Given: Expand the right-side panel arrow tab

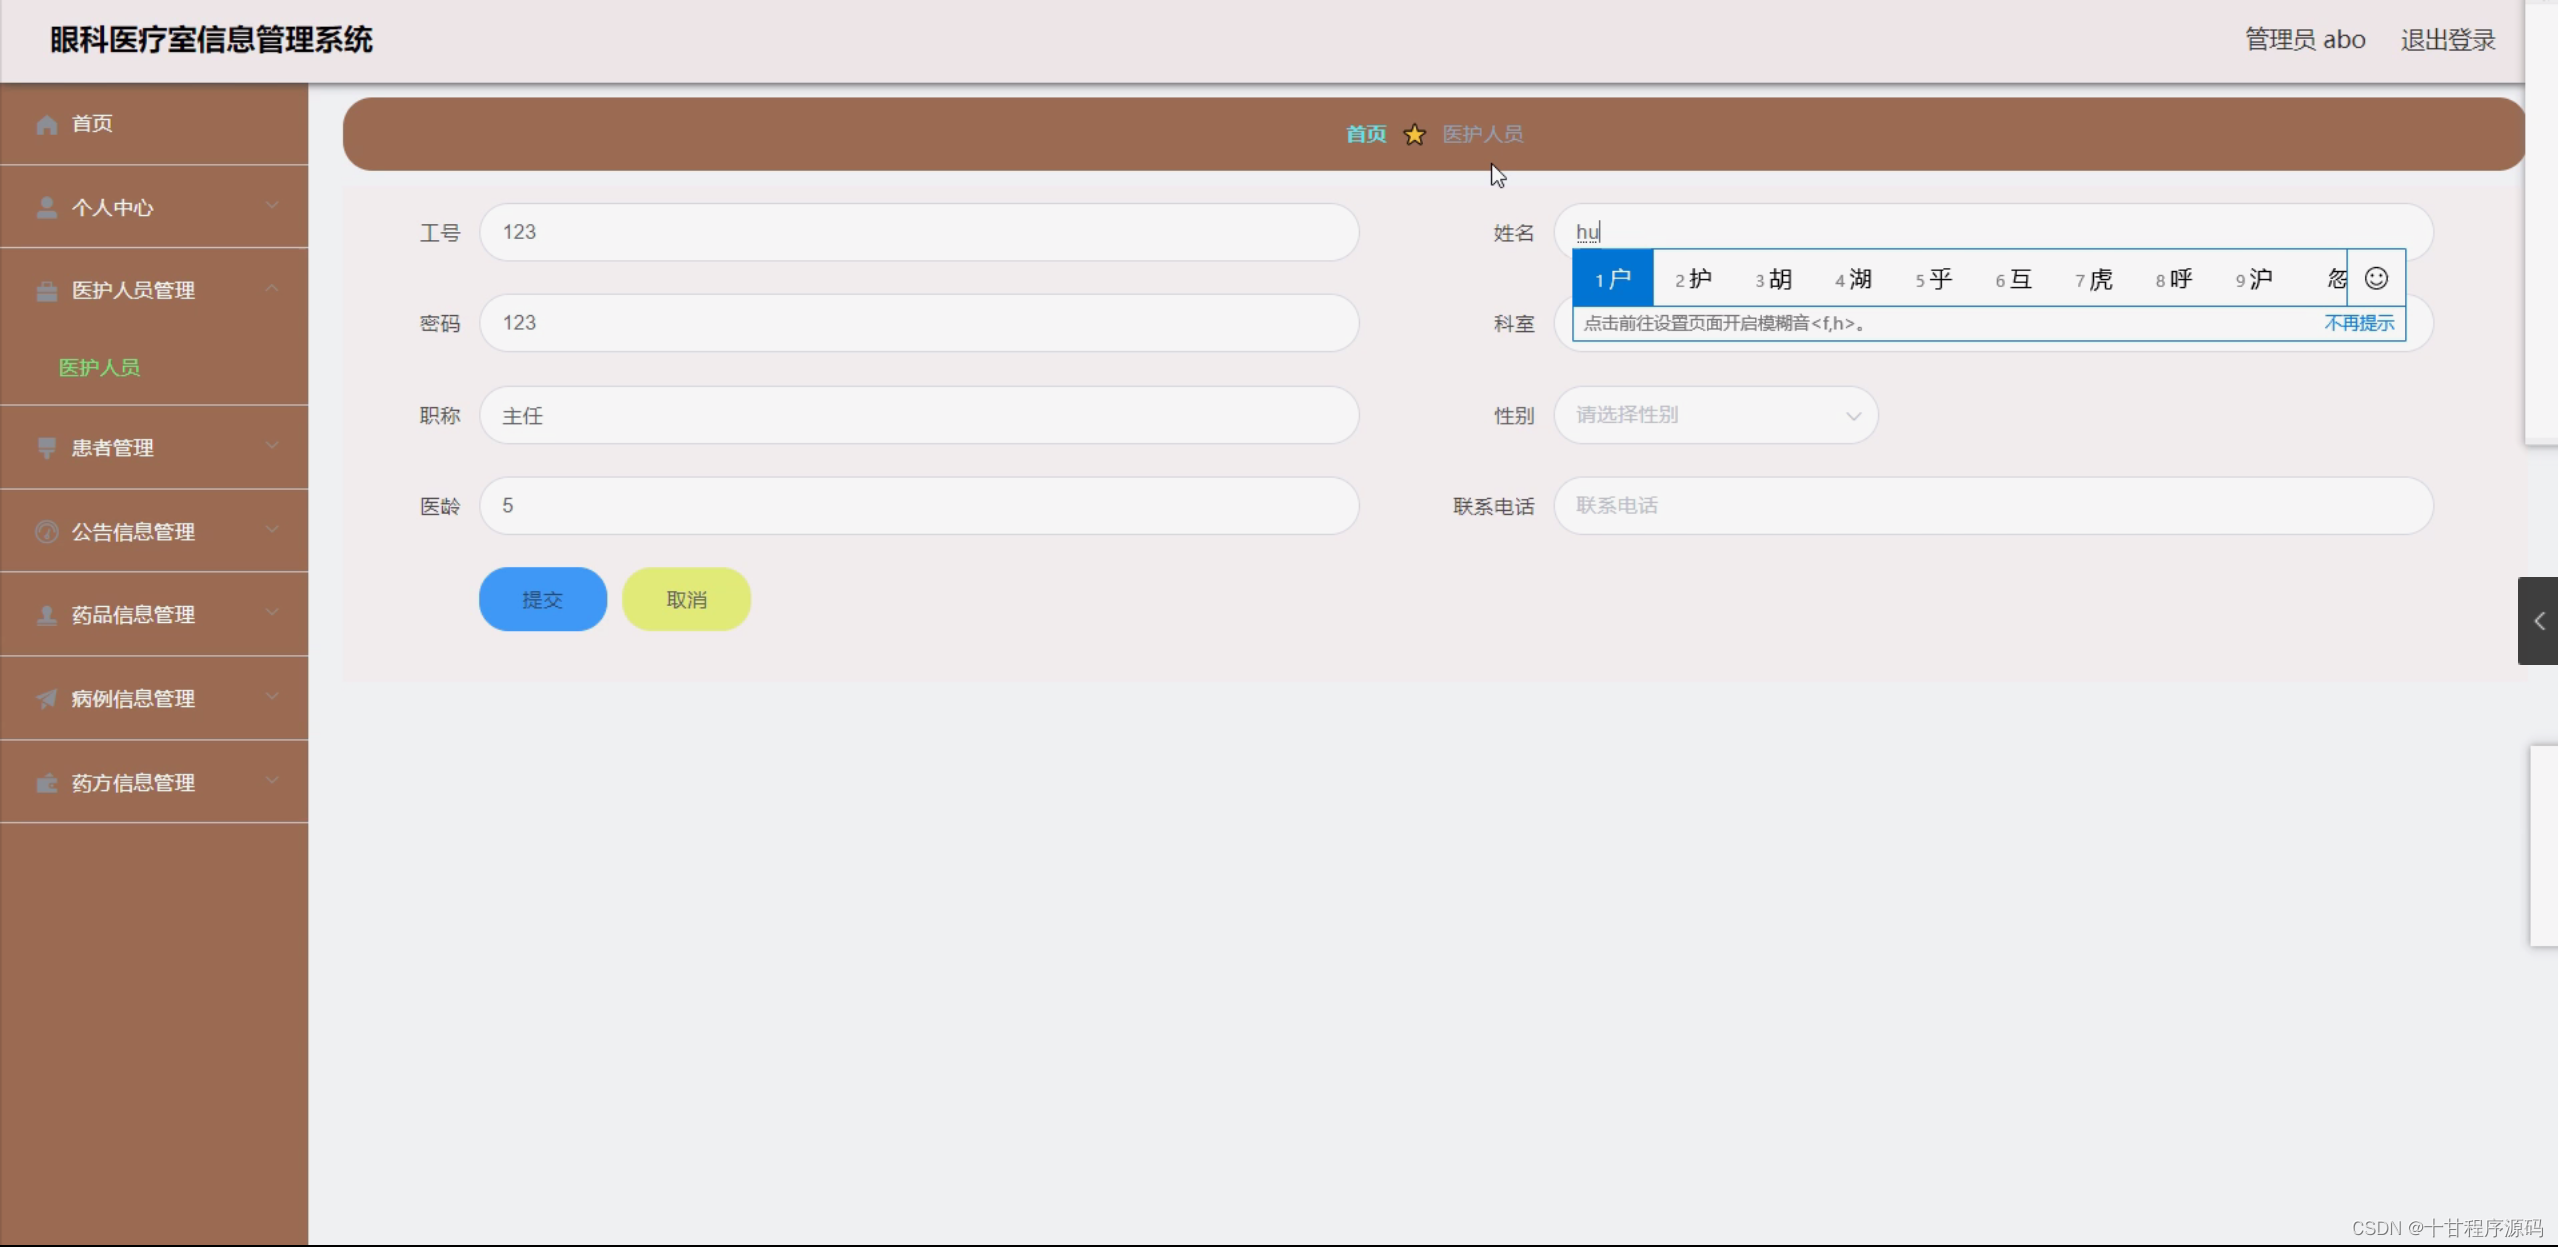Looking at the screenshot, I should [x=2538, y=621].
